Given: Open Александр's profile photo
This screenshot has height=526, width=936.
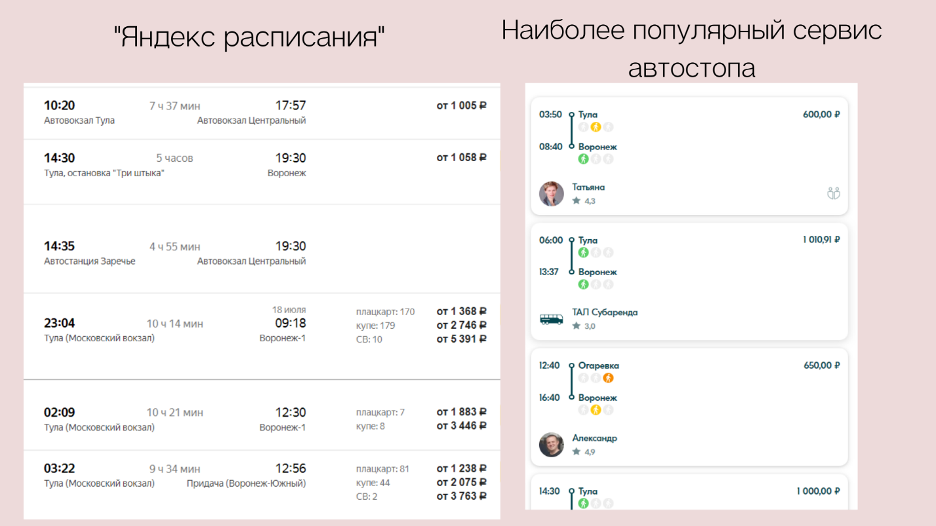Looking at the screenshot, I should pyautogui.click(x=551, y=445).
